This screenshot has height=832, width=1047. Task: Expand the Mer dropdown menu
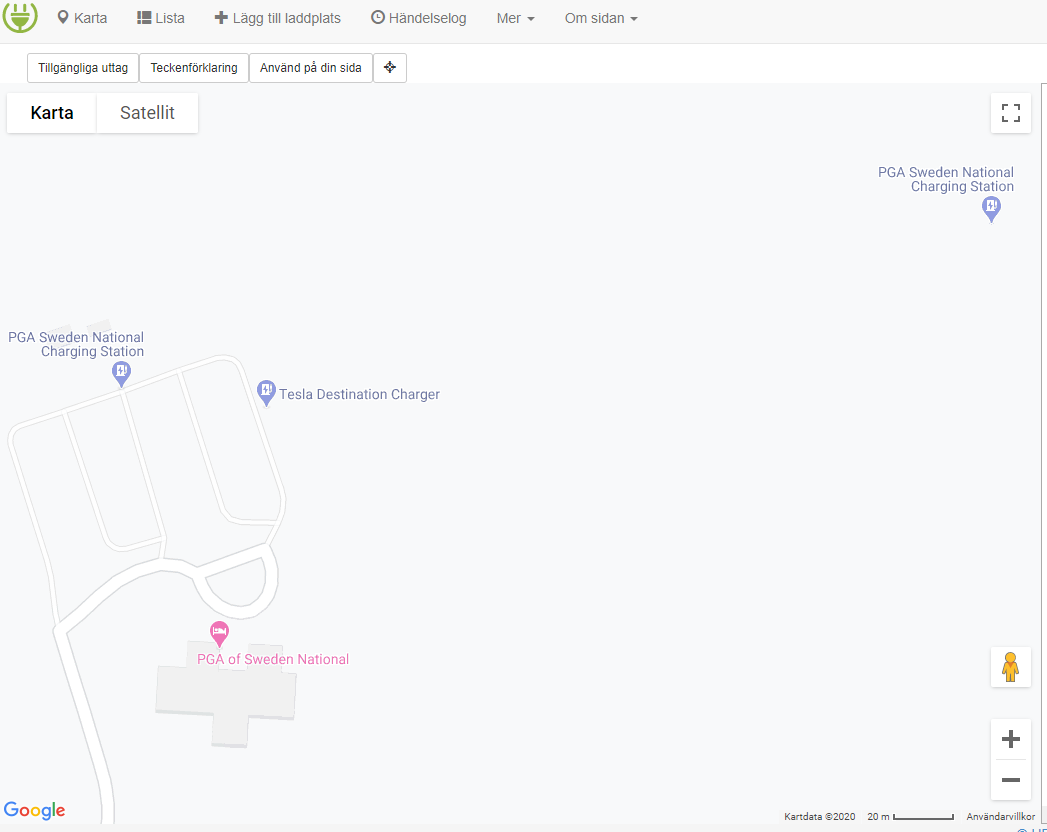515,18
